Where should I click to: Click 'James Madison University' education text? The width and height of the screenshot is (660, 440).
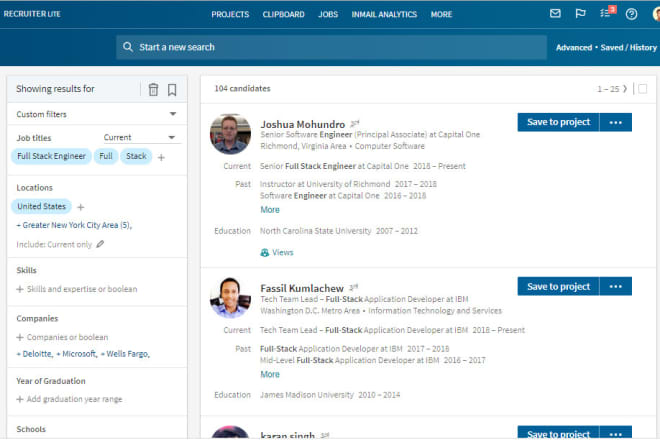pyautogui.click(x=307, y=395)
